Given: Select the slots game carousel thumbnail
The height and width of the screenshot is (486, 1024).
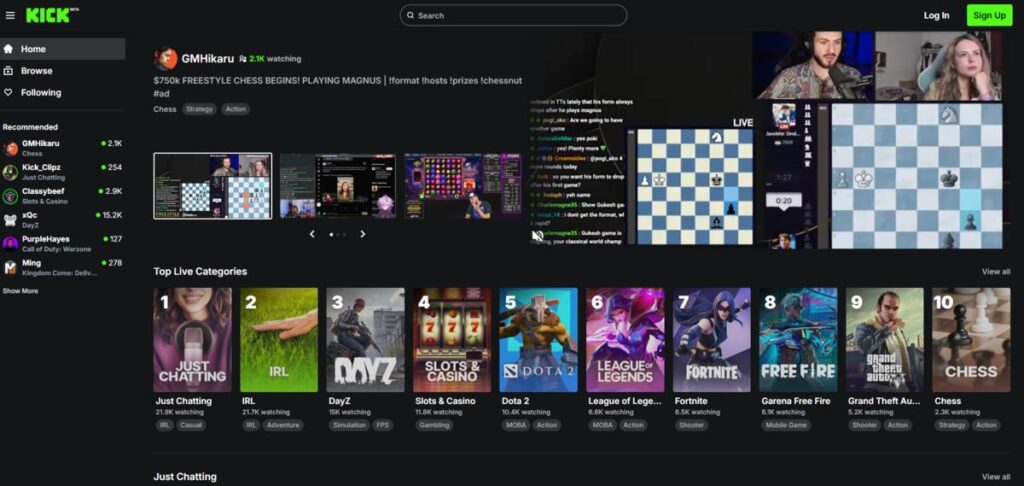Looking at the screenshot, I should point(463,186).
